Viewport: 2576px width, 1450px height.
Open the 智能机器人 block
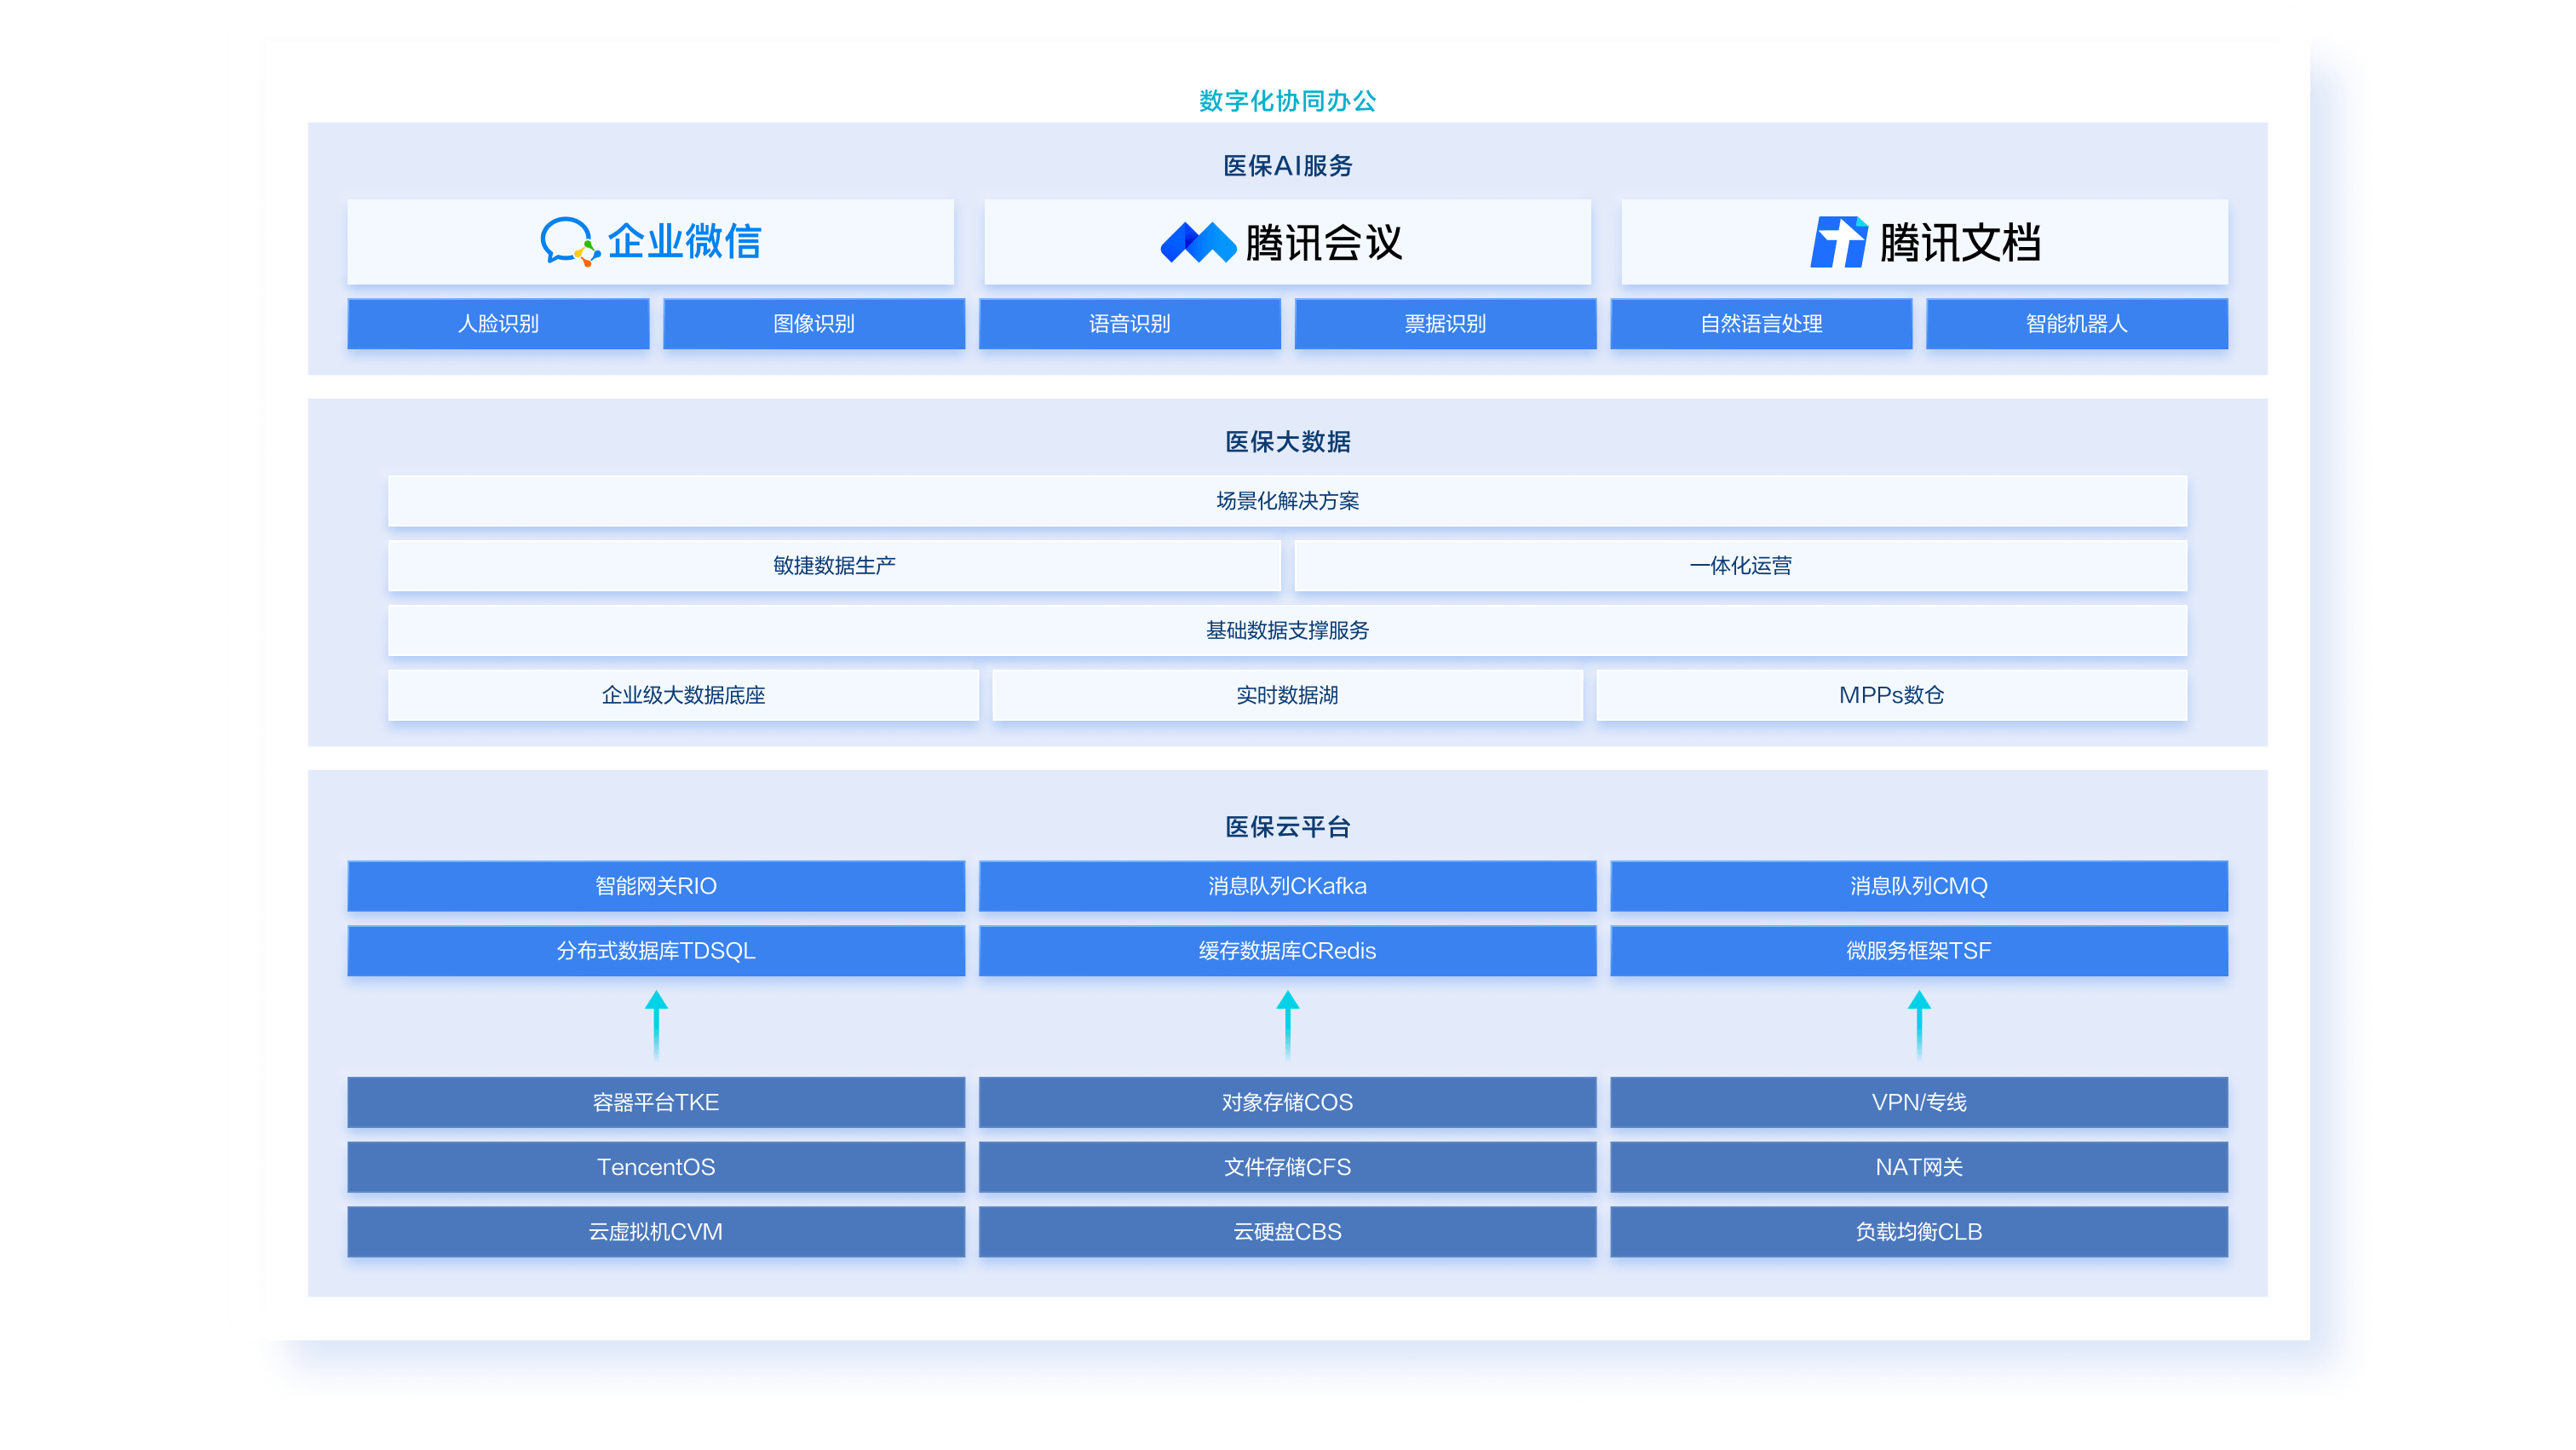(2076, 324)
